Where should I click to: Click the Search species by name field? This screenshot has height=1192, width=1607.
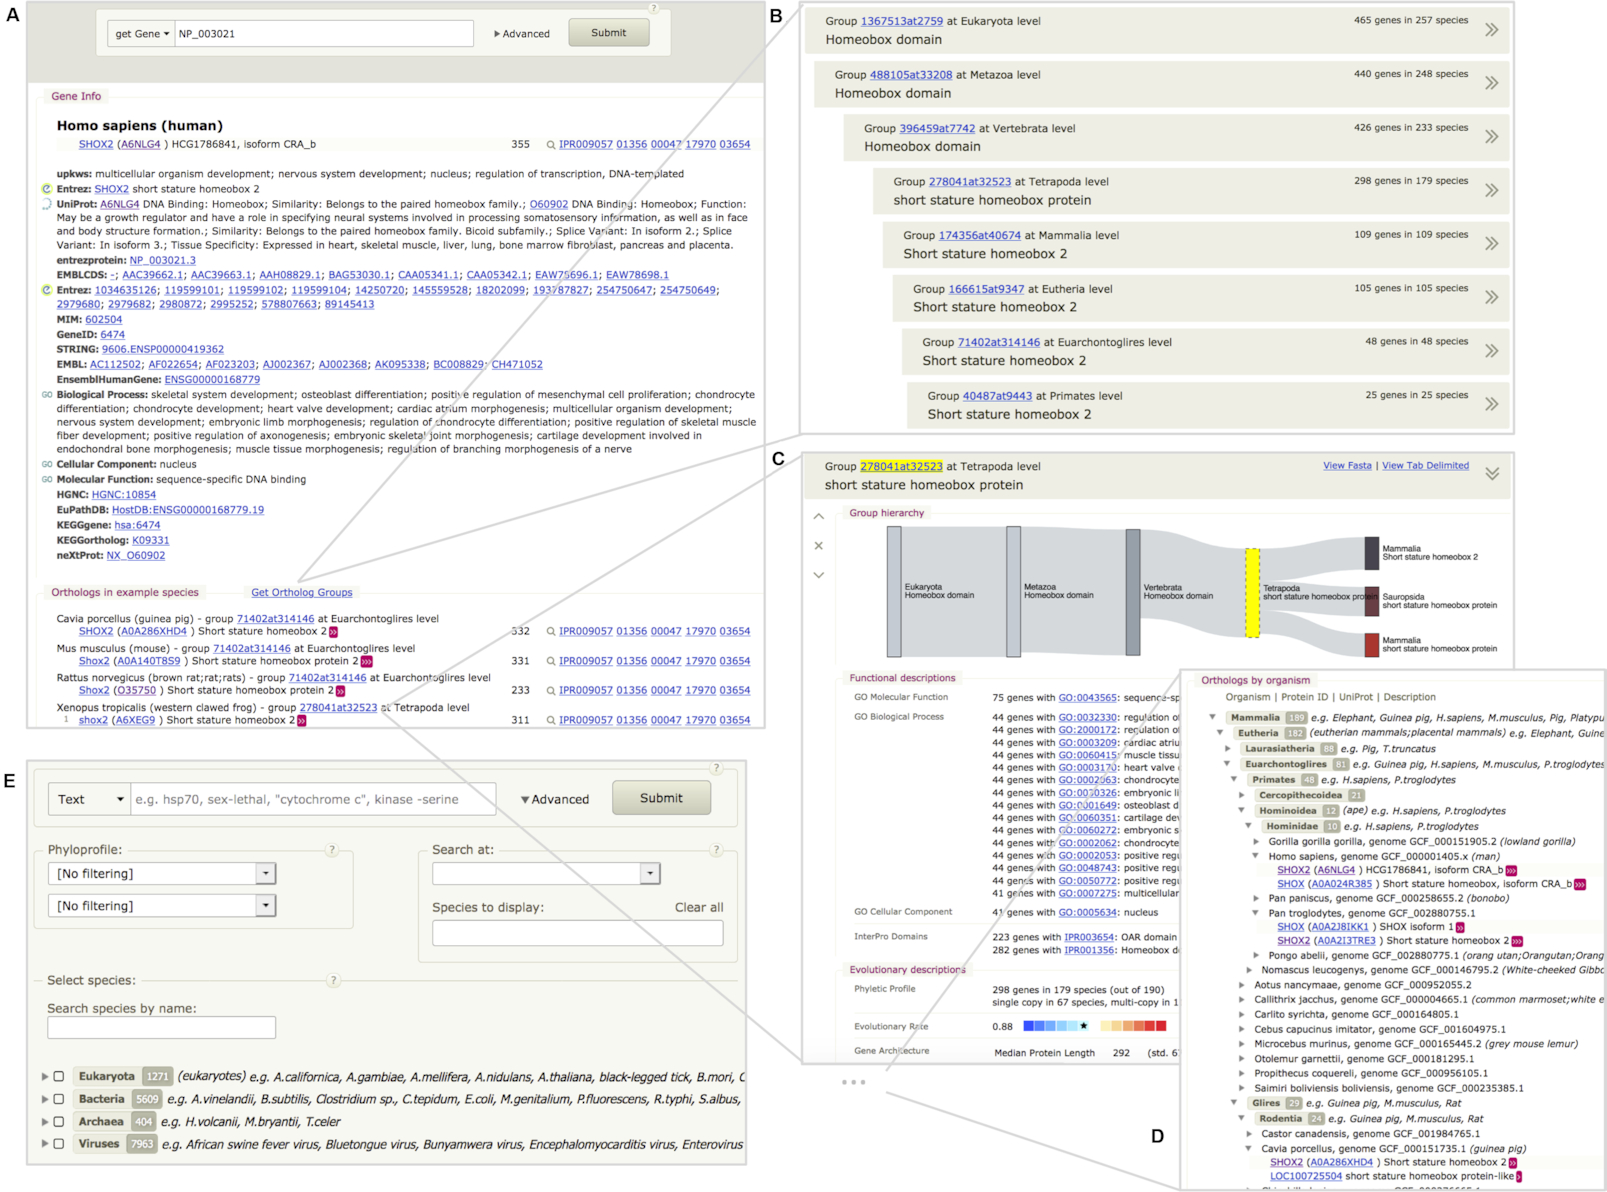point(161,1027)
